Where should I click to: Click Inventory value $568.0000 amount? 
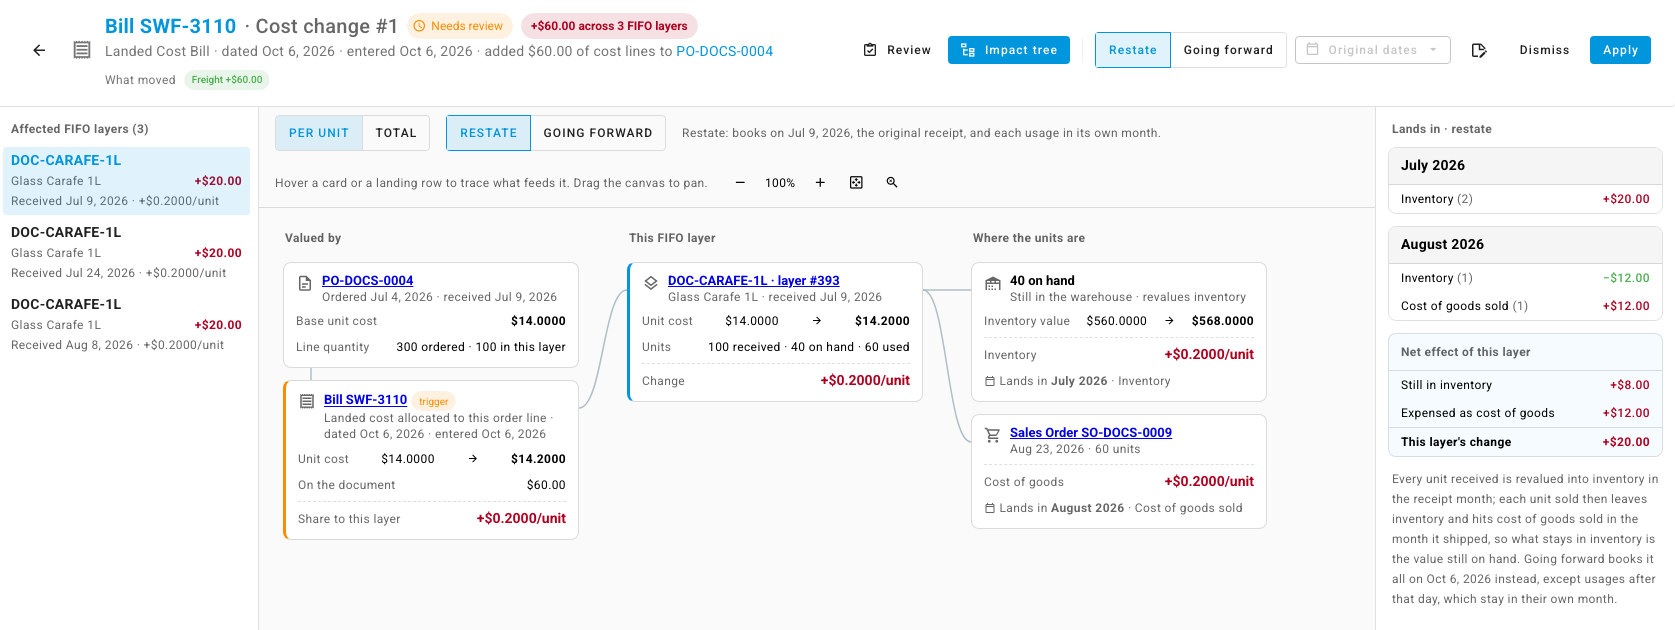1223,321
